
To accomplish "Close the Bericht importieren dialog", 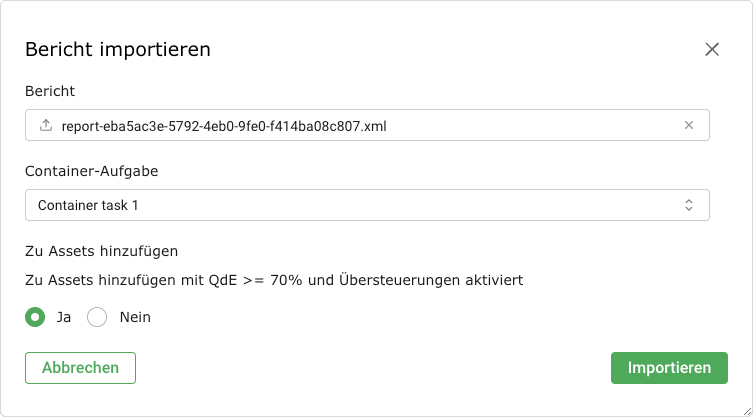I will [x=712, y=50].
